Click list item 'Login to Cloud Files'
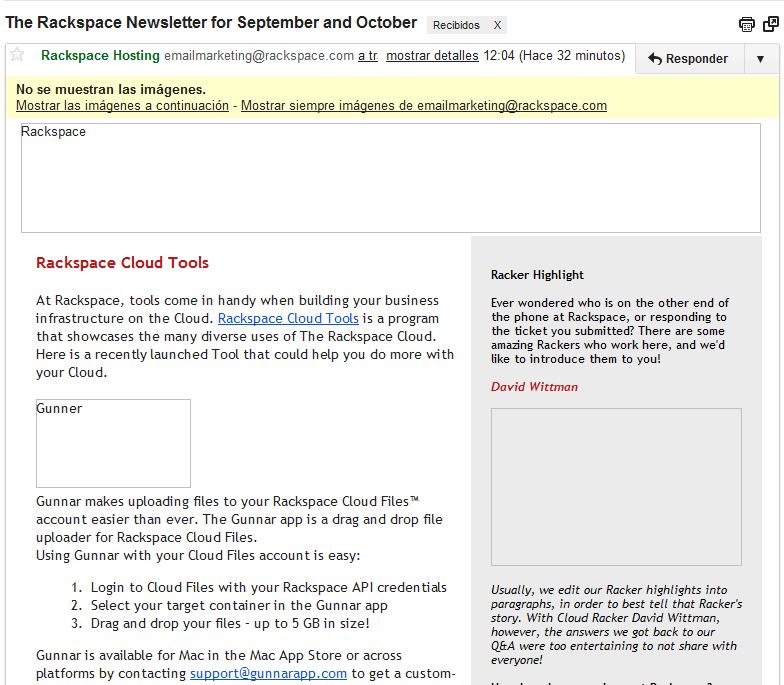This screenshot has height=685, width=784. pyautogui.click(x=268, y=588)
